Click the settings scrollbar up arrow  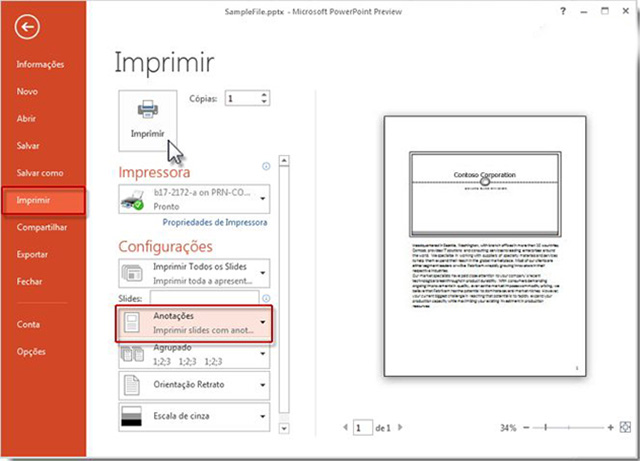point(284,161)
